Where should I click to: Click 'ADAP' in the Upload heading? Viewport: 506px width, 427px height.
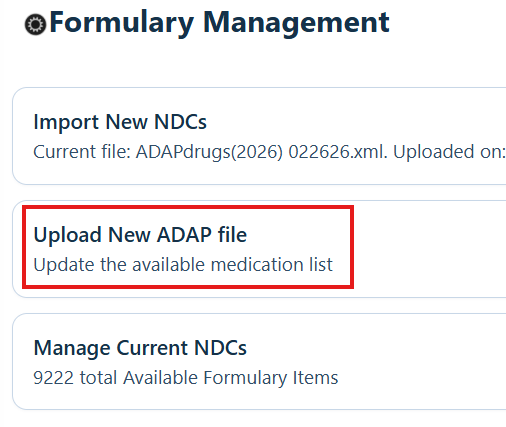pos(184,235)
